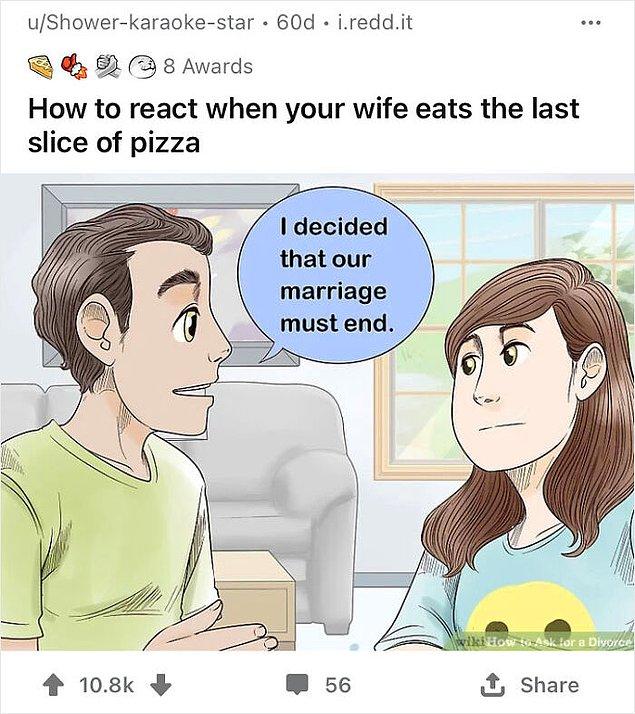
Task: Click the pizza slice award icon
Action: click(x=41, y=66)
